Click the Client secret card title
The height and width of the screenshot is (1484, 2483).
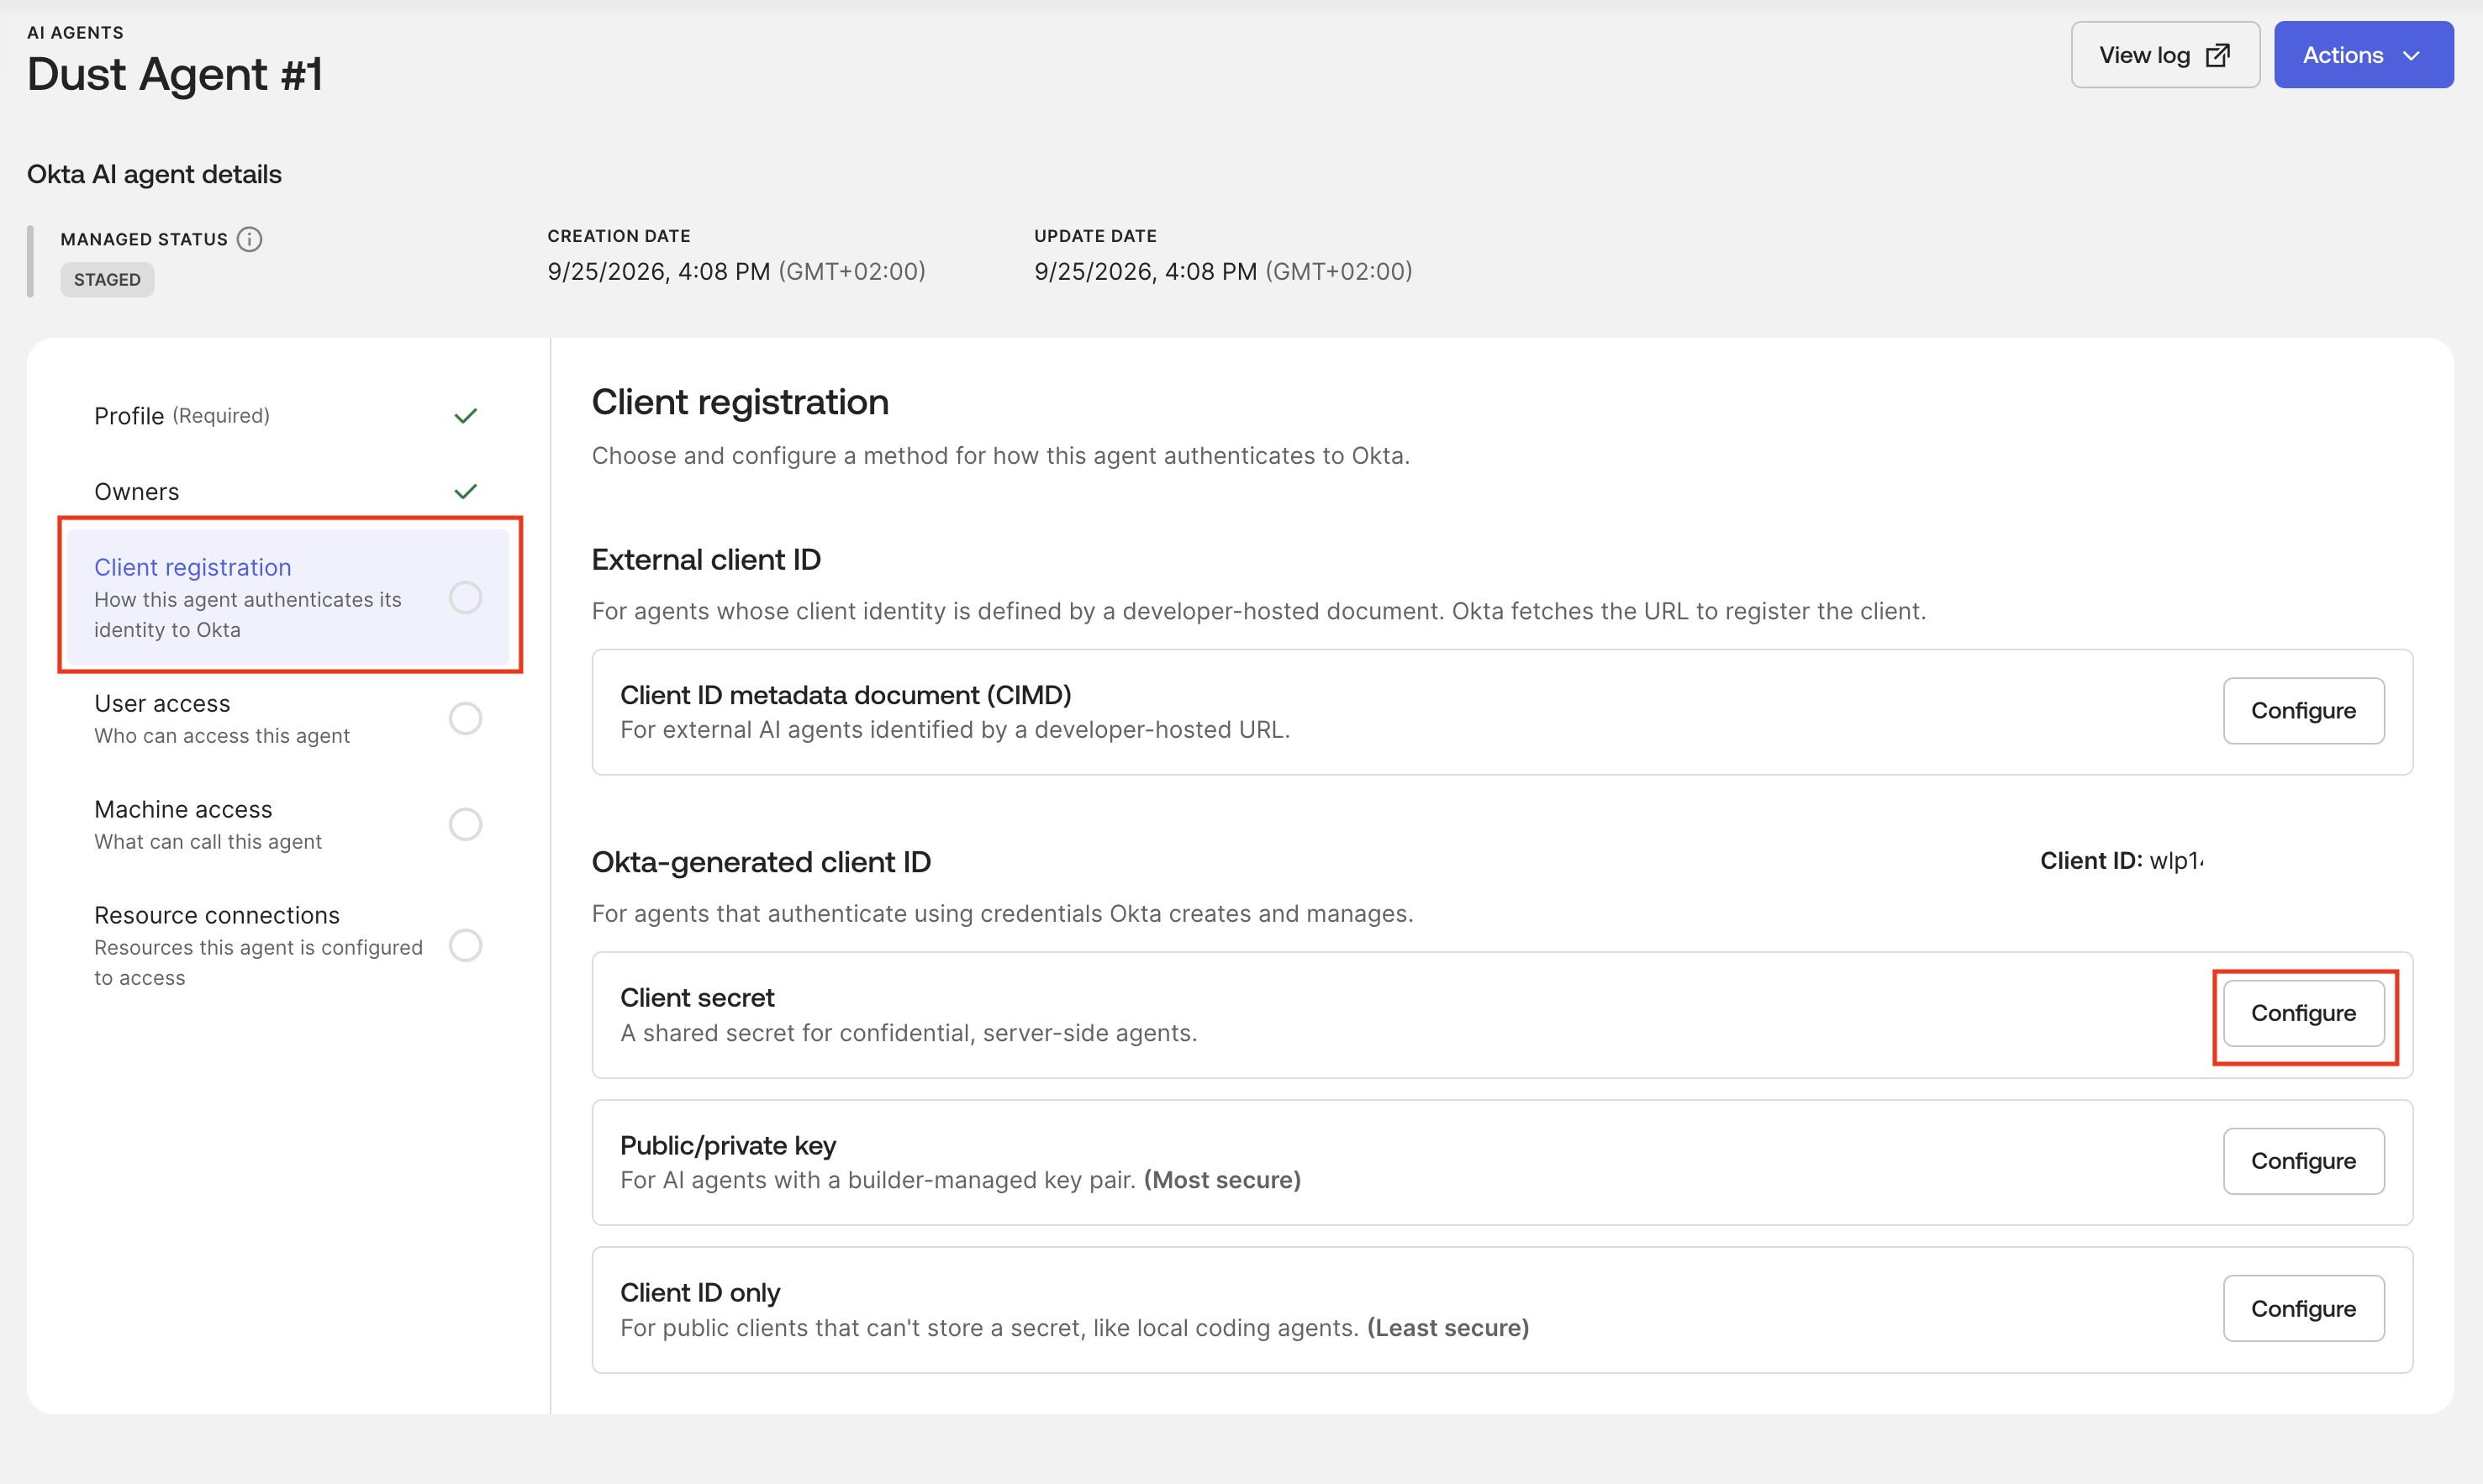click(697, 998)
